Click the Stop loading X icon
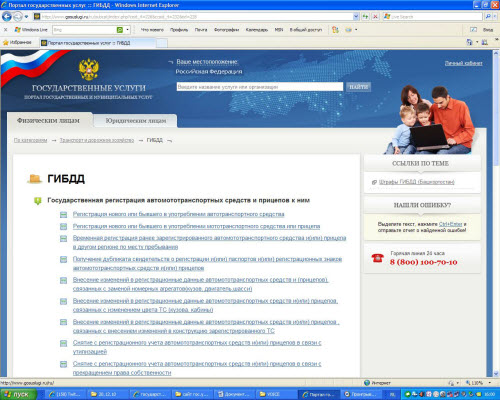Screen dimensions: 500x400 pos(375,16)
